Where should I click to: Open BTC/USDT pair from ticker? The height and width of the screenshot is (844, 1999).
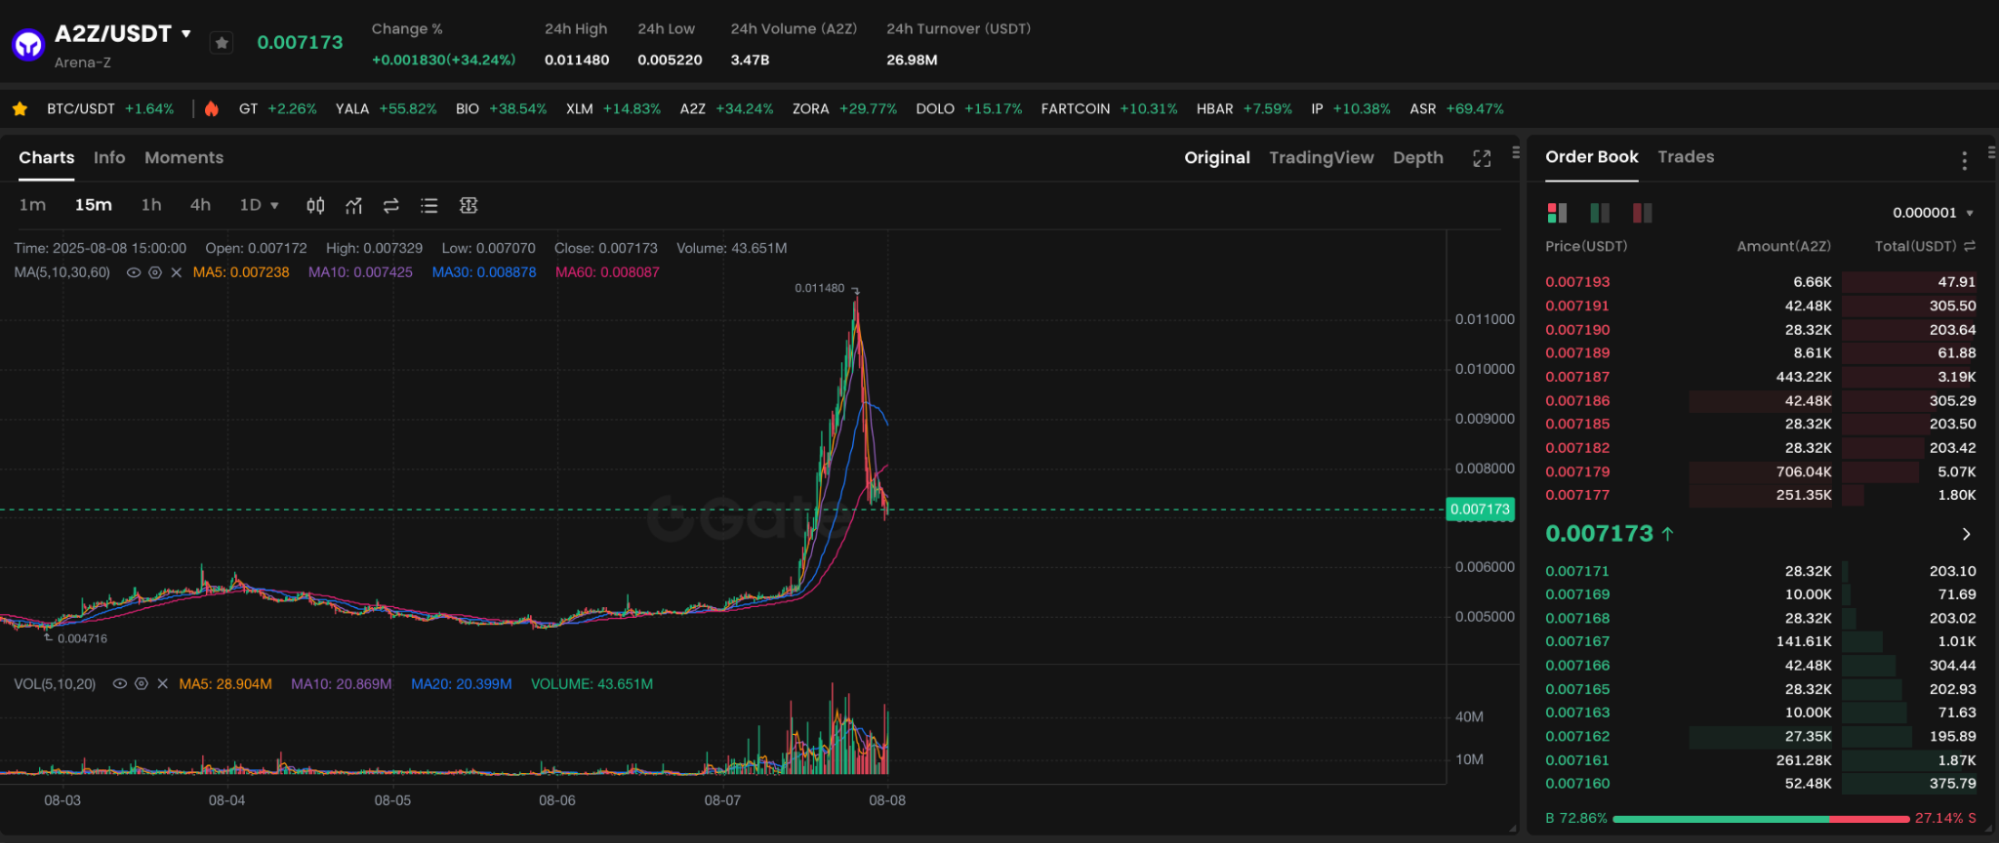pyautogui.click(x=110, y=109)
